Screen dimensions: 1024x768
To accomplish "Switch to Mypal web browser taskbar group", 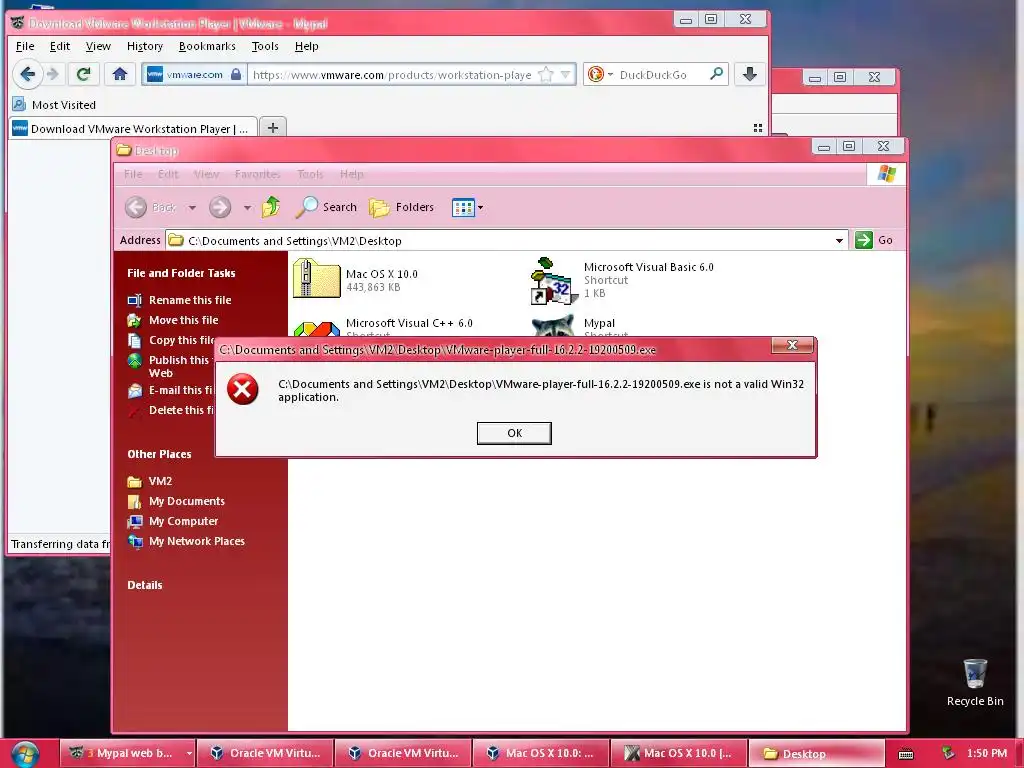I will click(127, 753).
